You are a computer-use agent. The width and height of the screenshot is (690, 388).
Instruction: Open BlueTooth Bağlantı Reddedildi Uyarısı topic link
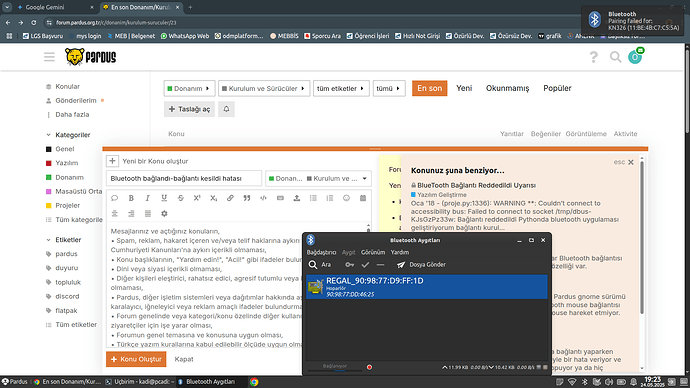click(476, 186)
